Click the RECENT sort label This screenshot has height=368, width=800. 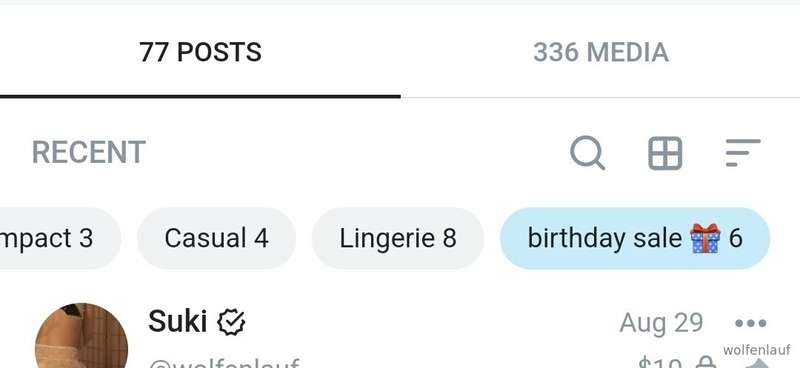[89, 152]
